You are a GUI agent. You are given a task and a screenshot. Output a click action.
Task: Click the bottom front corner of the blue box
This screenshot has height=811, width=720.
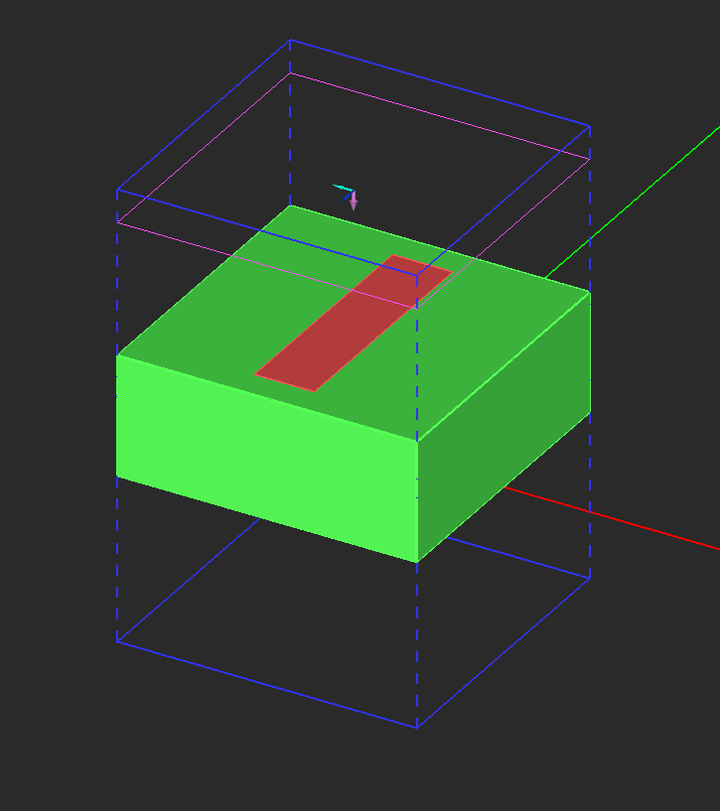417,728
